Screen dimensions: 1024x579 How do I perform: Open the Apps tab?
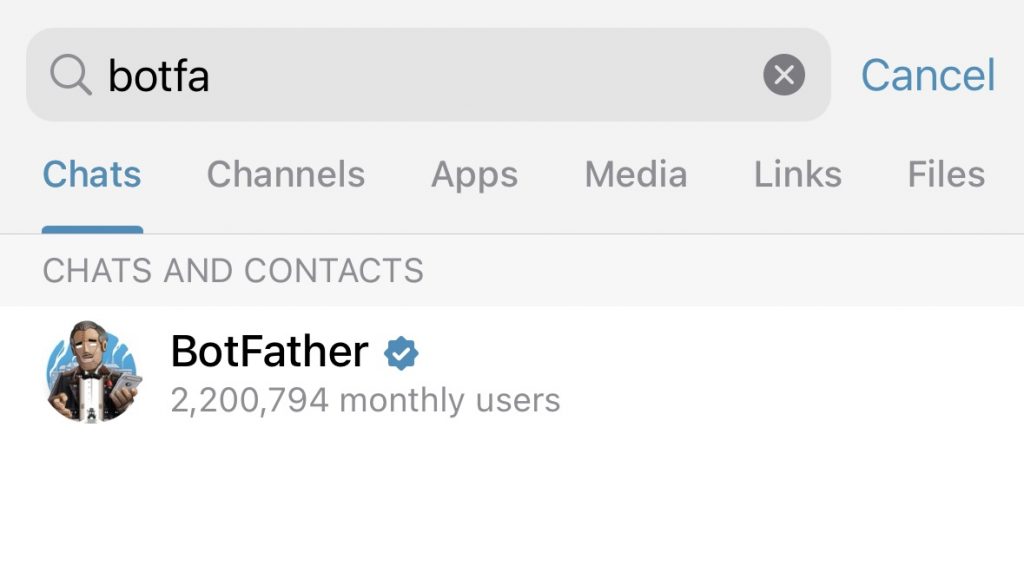coord(475,176)
